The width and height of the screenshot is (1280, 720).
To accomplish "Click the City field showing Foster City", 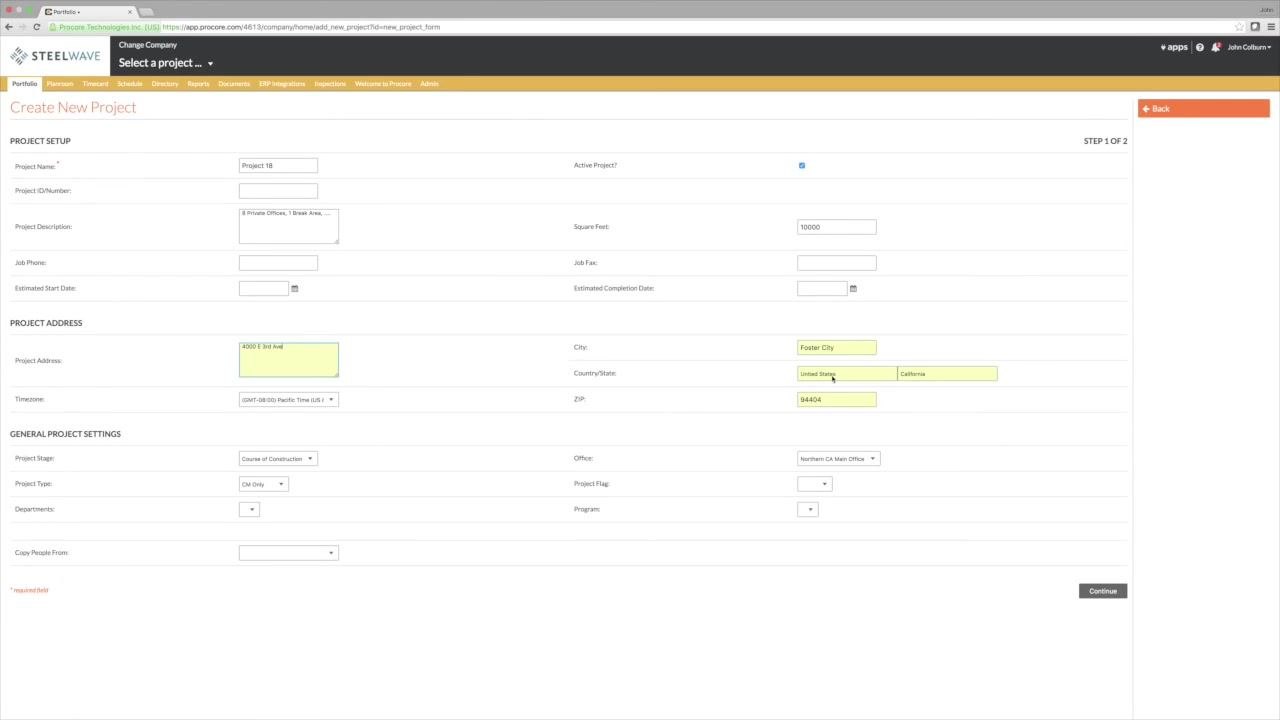I will pyautogui.click(x=837, y=348).
